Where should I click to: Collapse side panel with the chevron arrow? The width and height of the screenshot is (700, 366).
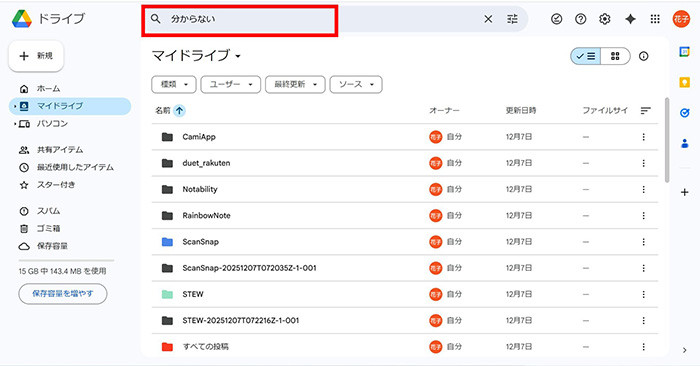[684, 350]
